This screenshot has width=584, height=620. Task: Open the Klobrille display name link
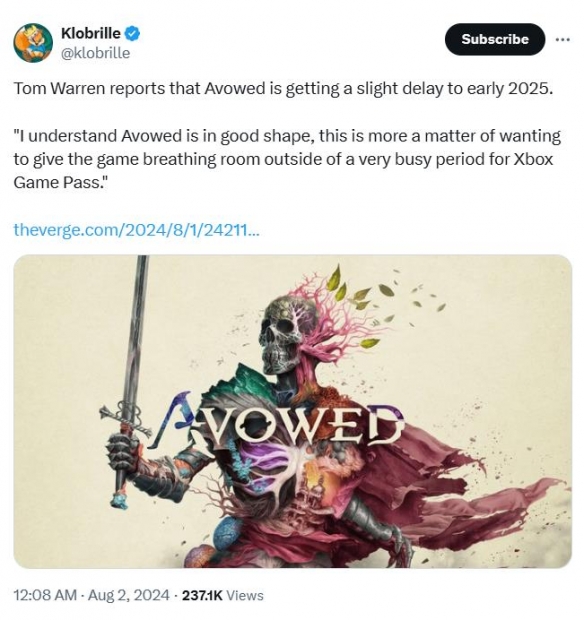(91, 33)
